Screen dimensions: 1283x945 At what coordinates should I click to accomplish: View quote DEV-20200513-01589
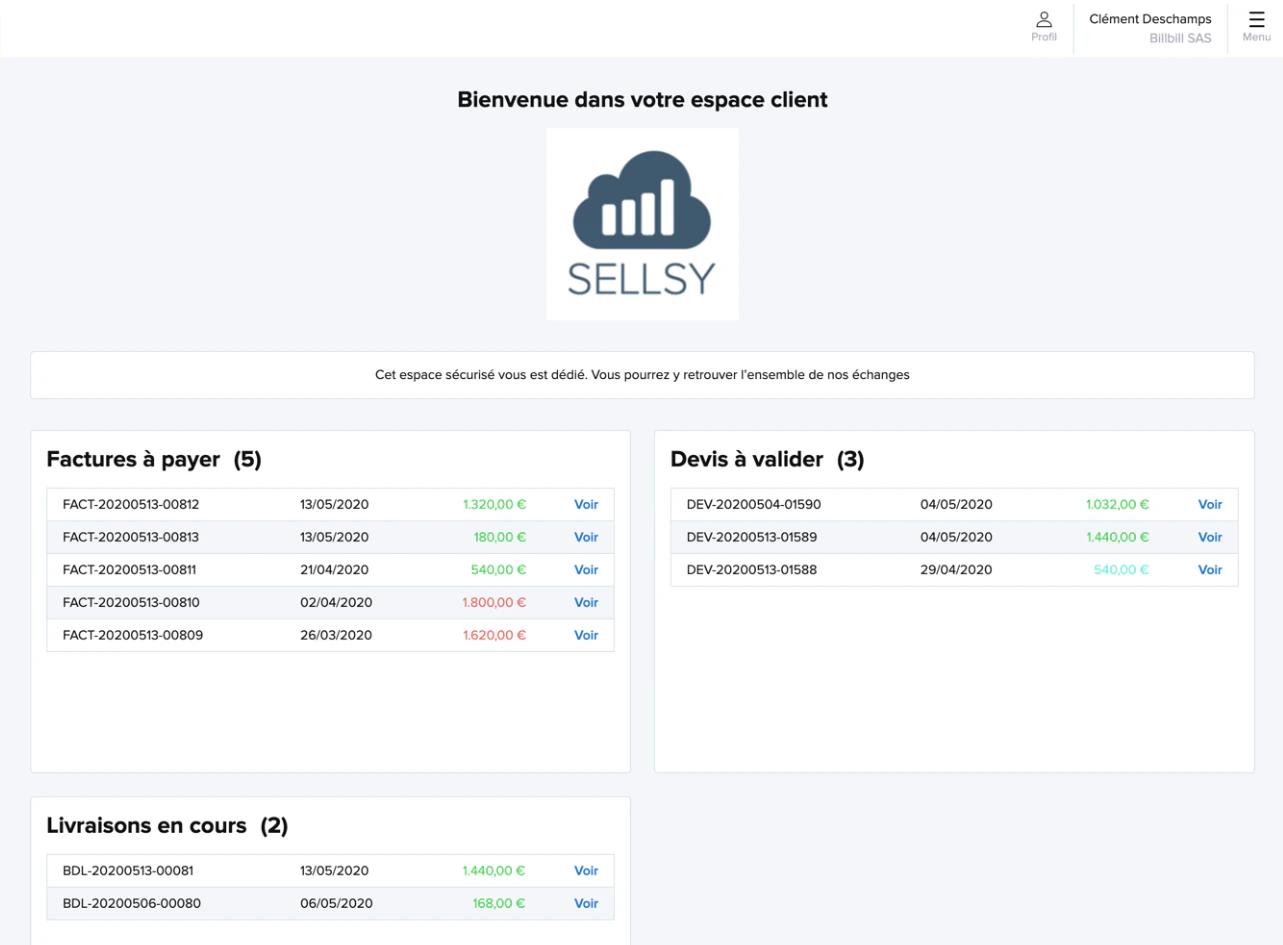point(1210,538)
